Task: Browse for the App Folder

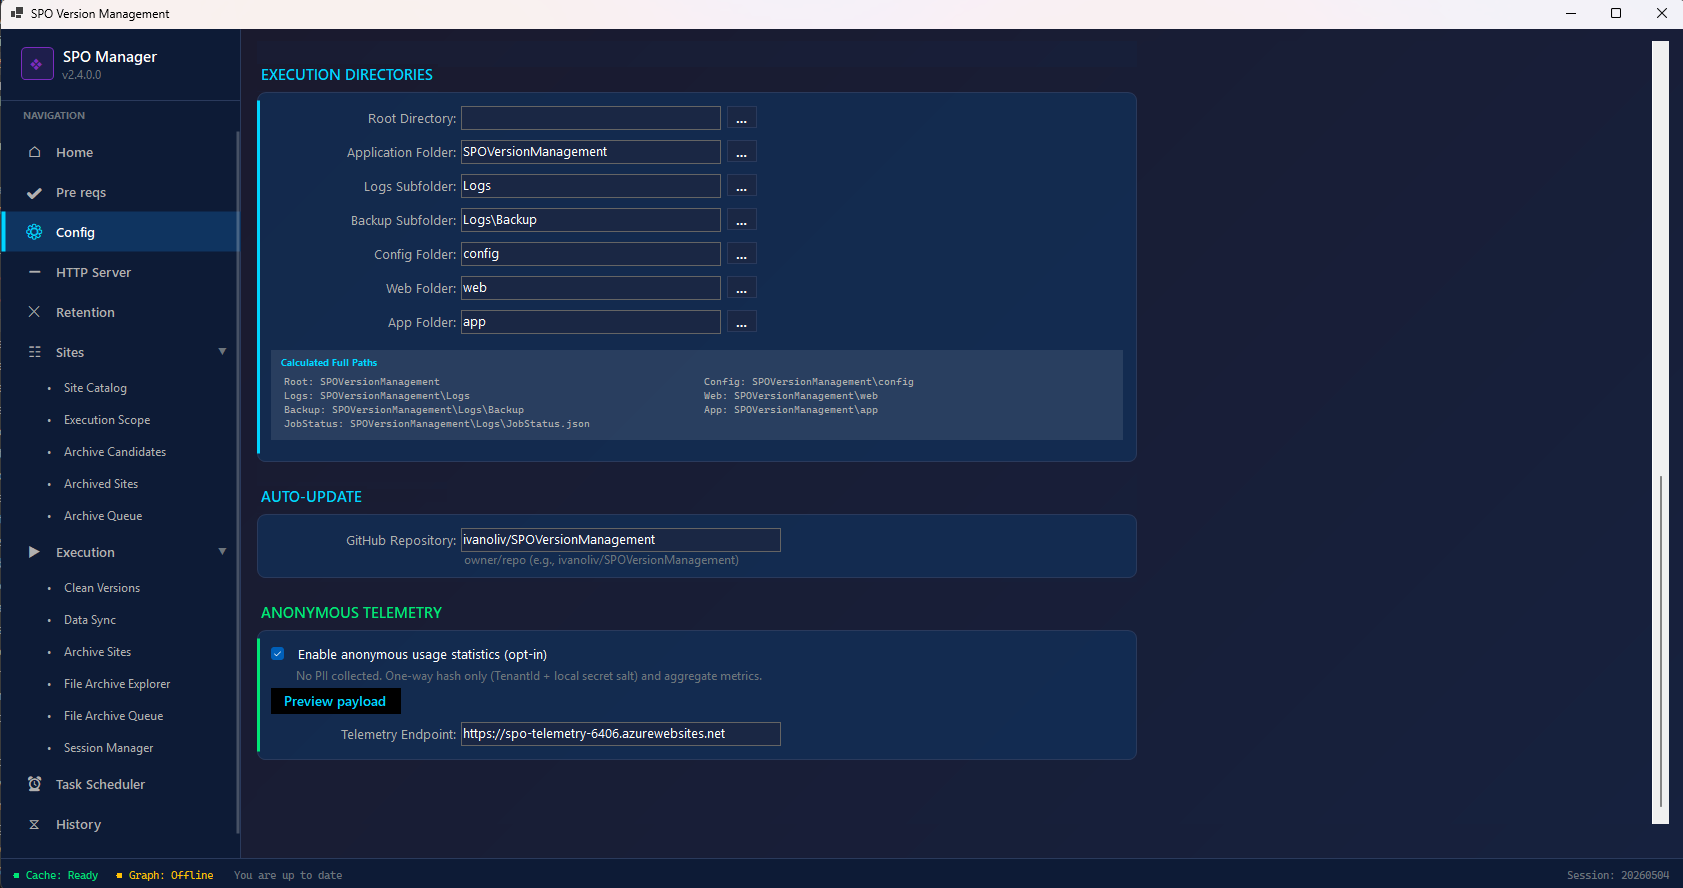Action: 741,322
